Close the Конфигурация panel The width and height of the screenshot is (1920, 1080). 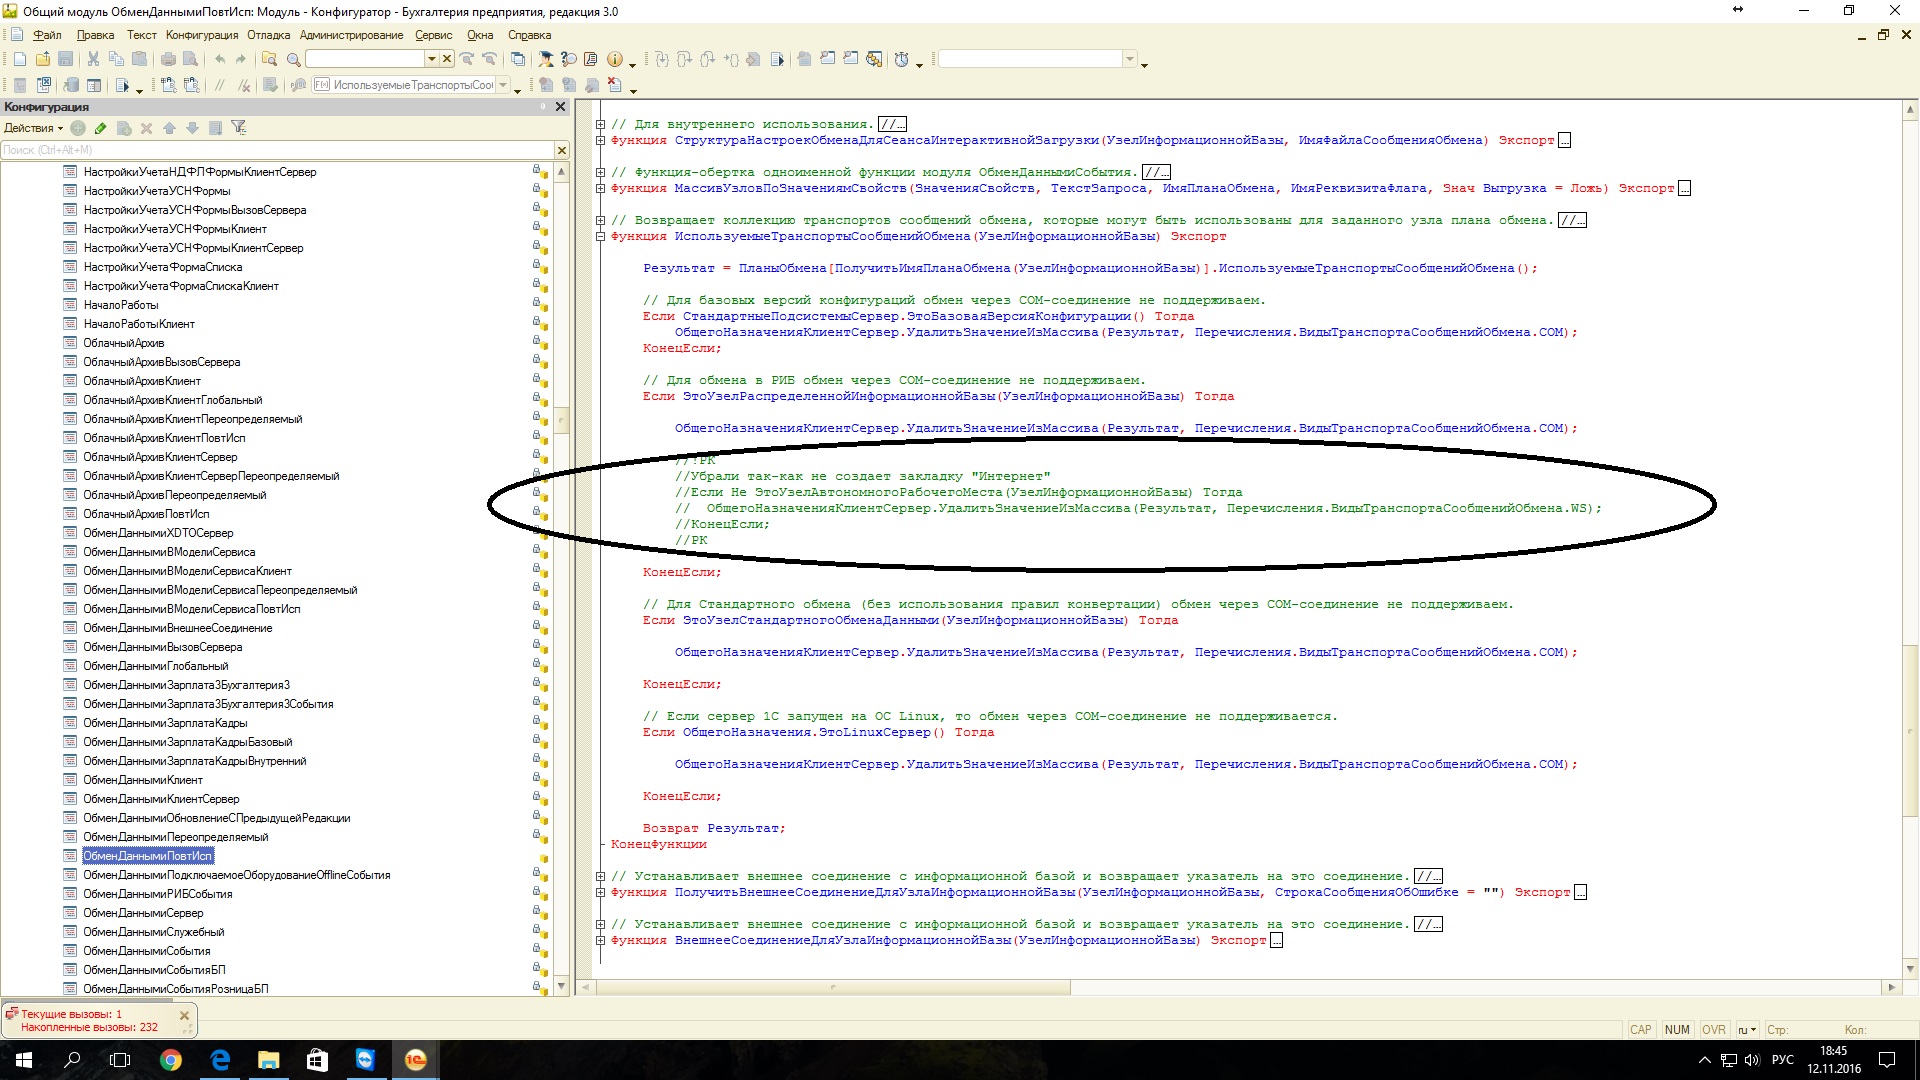click(x=560, y=107)
